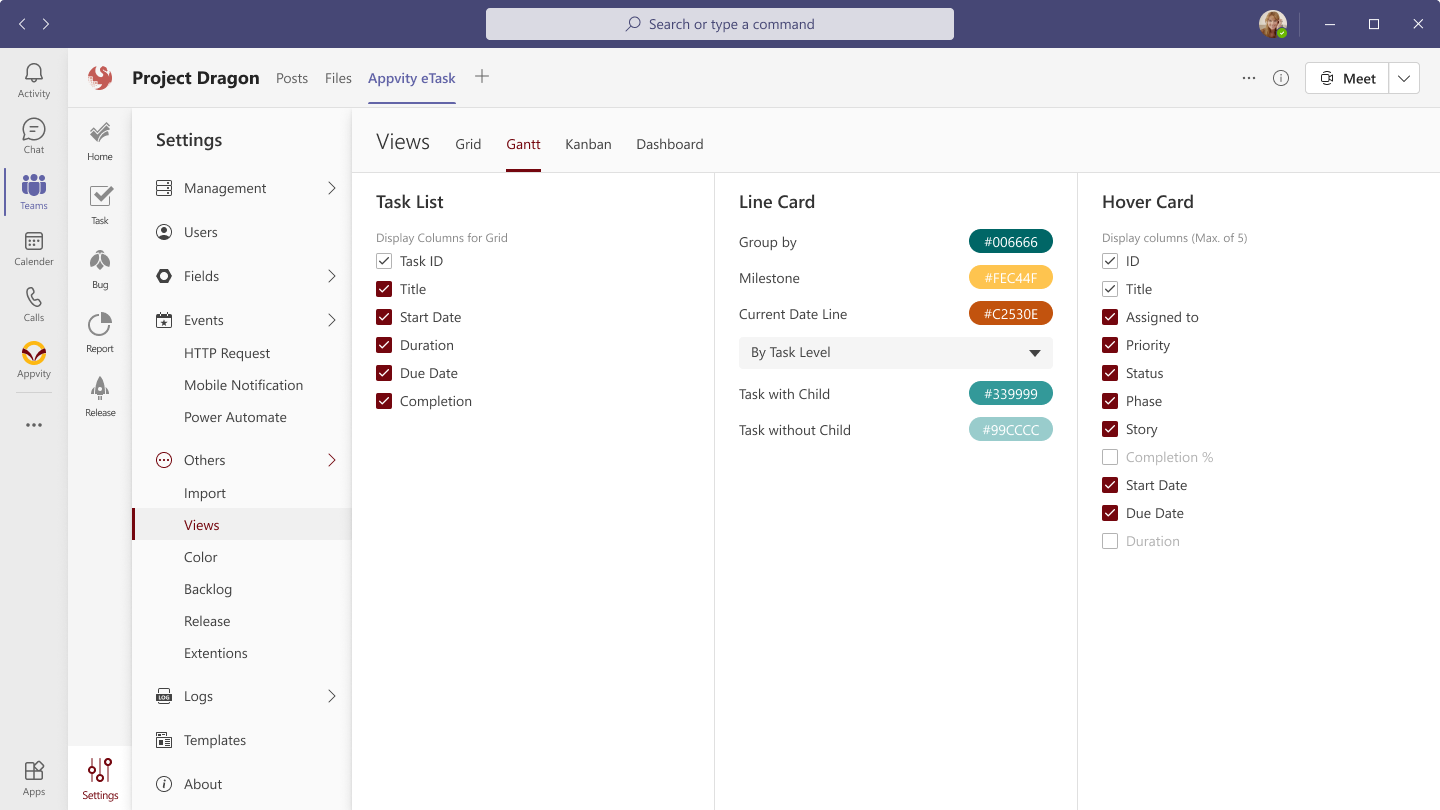Click the Release rocket icon
Screen dimensions: 1440x810
100,390
